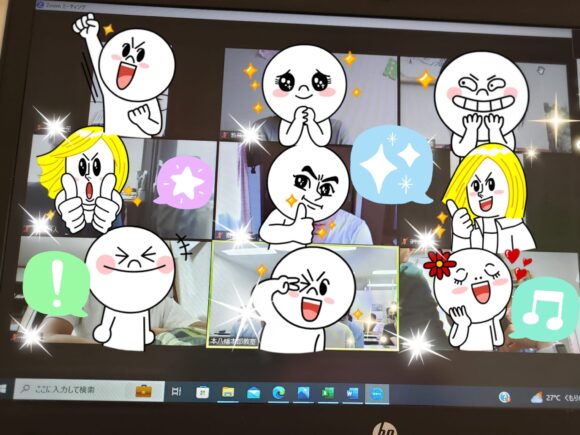Click the ここに入力して検索 search field
This screenshot has width=580, height=435.
coord(89,390)
